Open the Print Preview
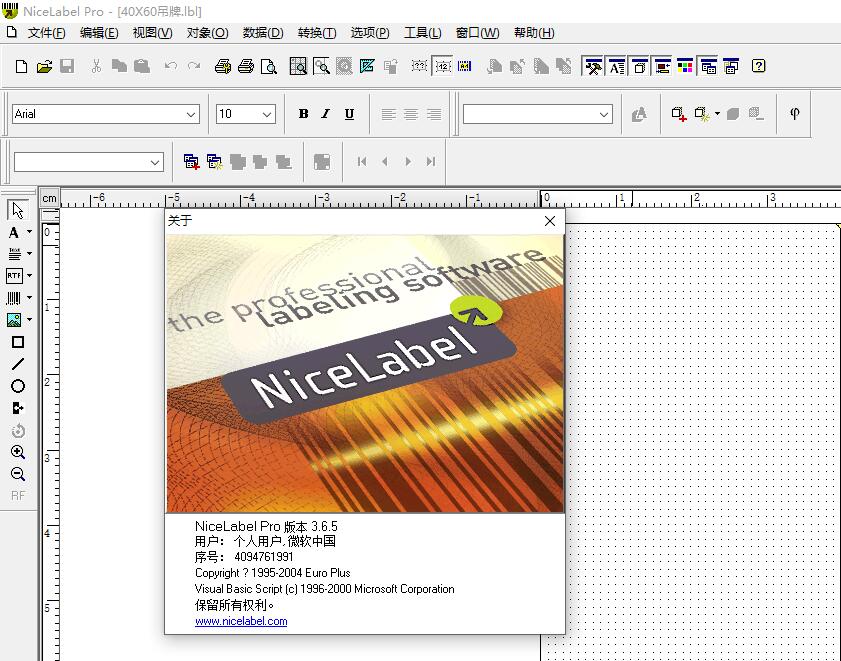The image size is (841, 661). (x=268, y=65)
